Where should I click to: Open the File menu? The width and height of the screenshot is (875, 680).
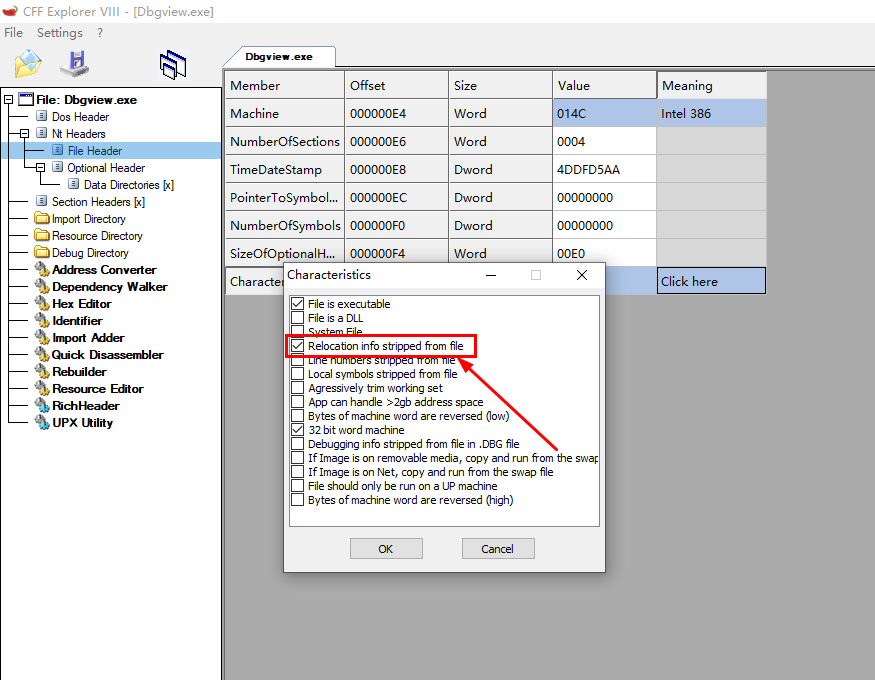(x=13, y=33)
